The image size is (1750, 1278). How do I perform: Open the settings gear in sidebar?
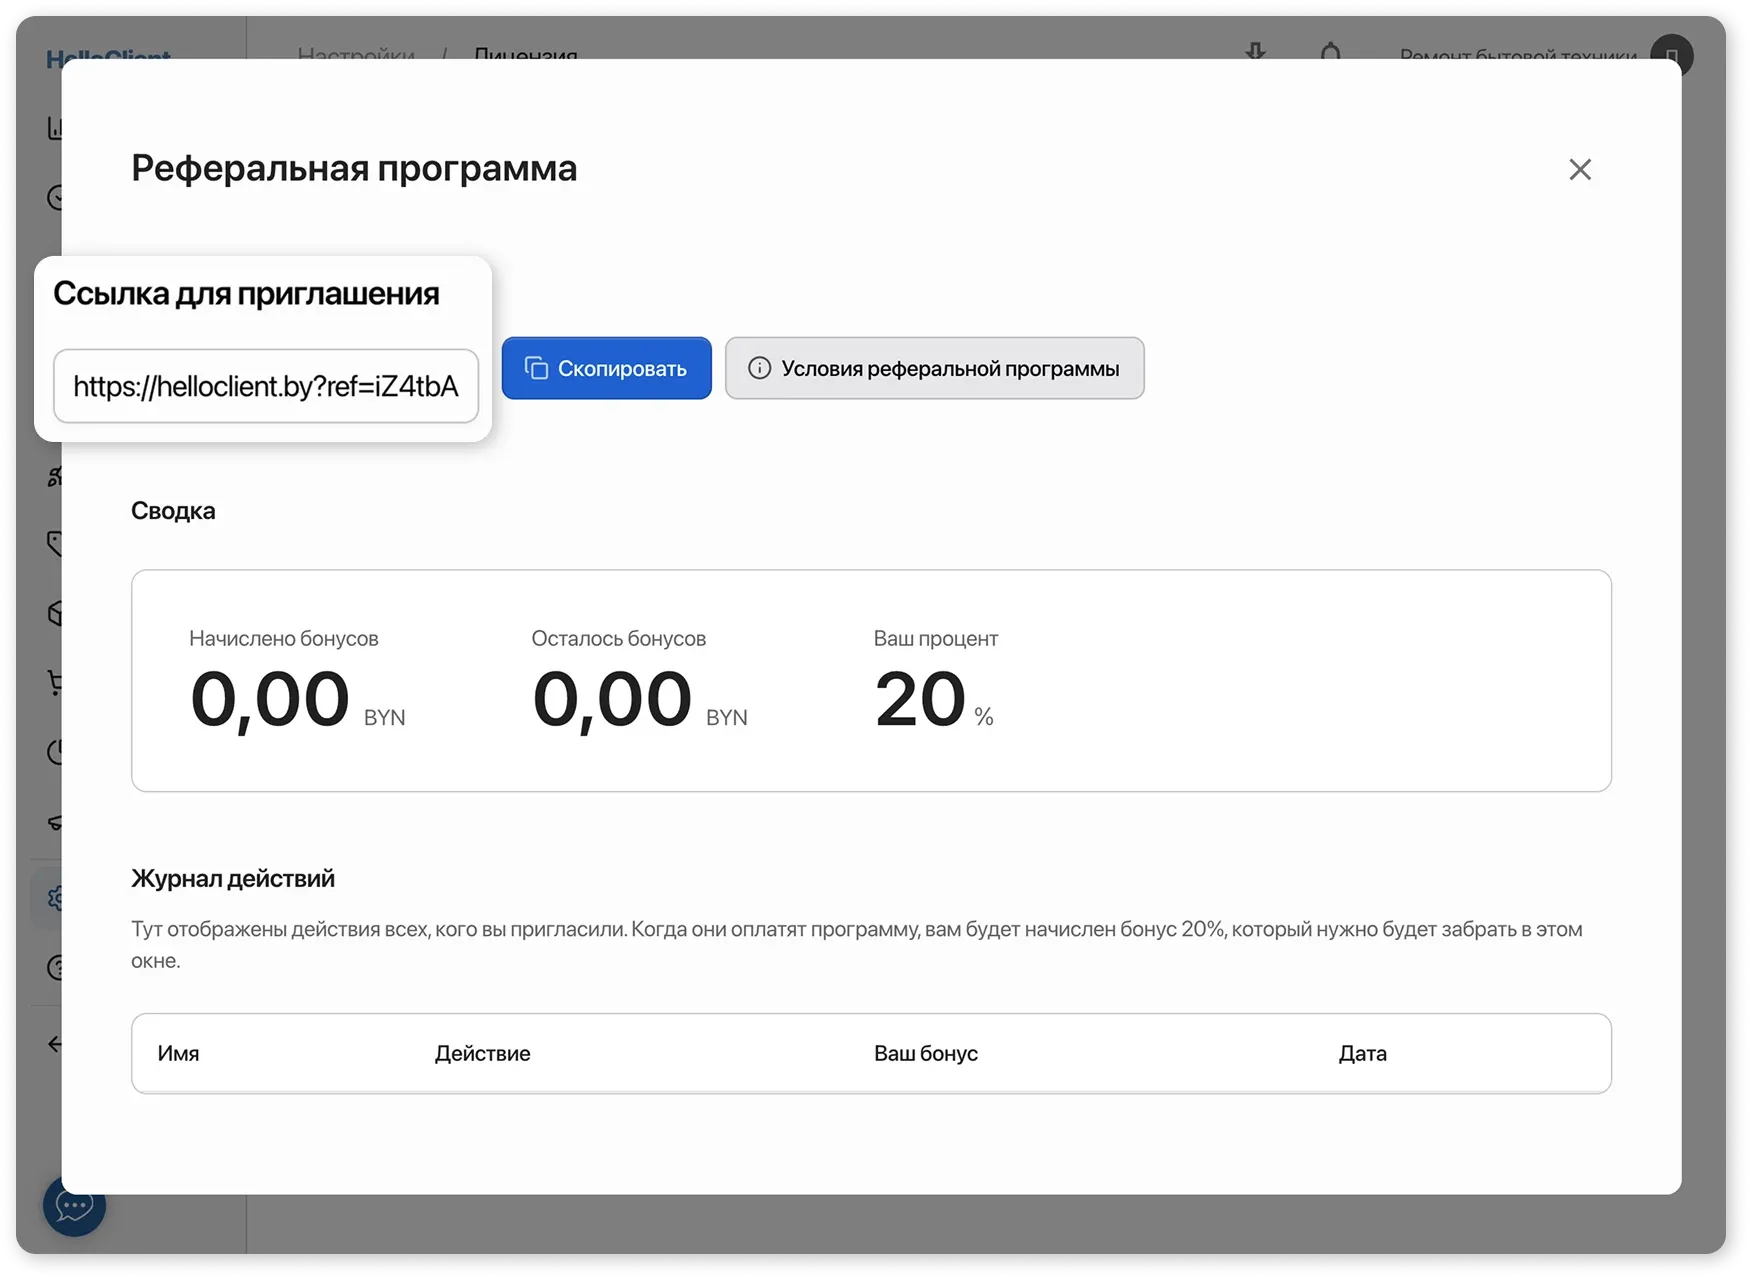click(53, 898)
